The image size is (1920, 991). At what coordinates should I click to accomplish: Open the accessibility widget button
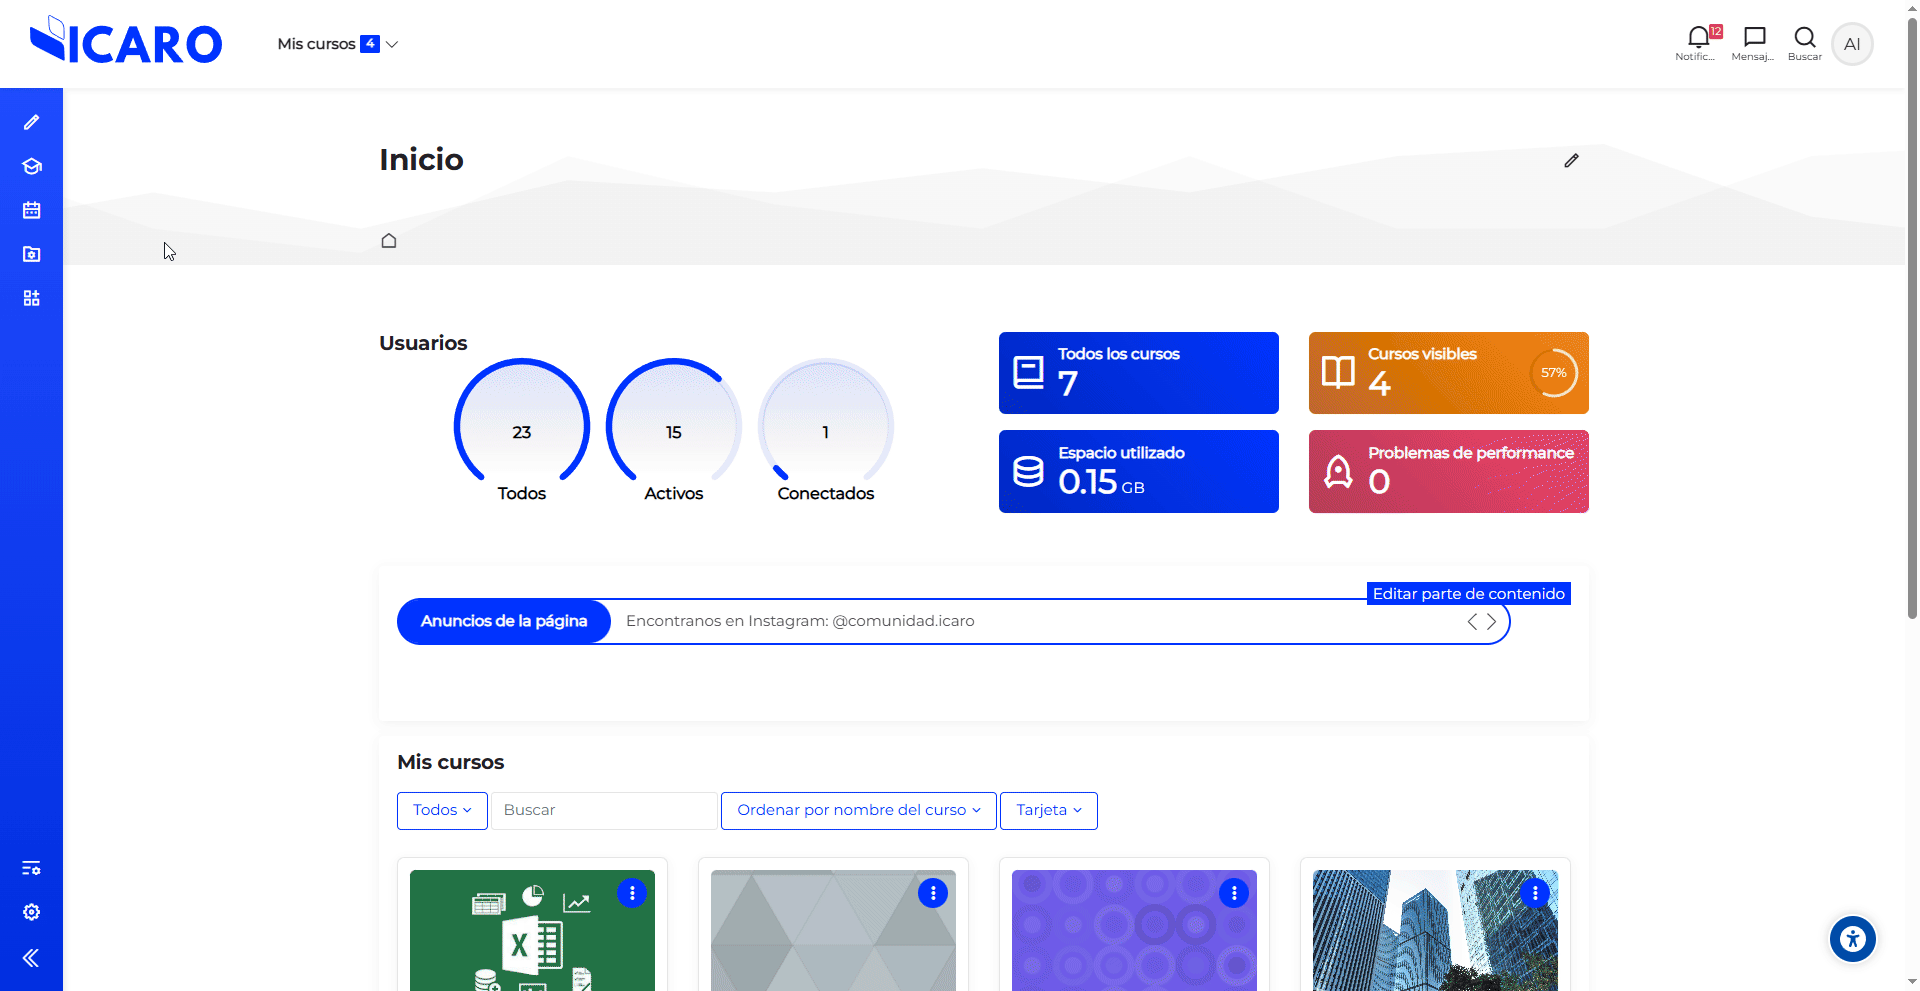click(1852, 939)
